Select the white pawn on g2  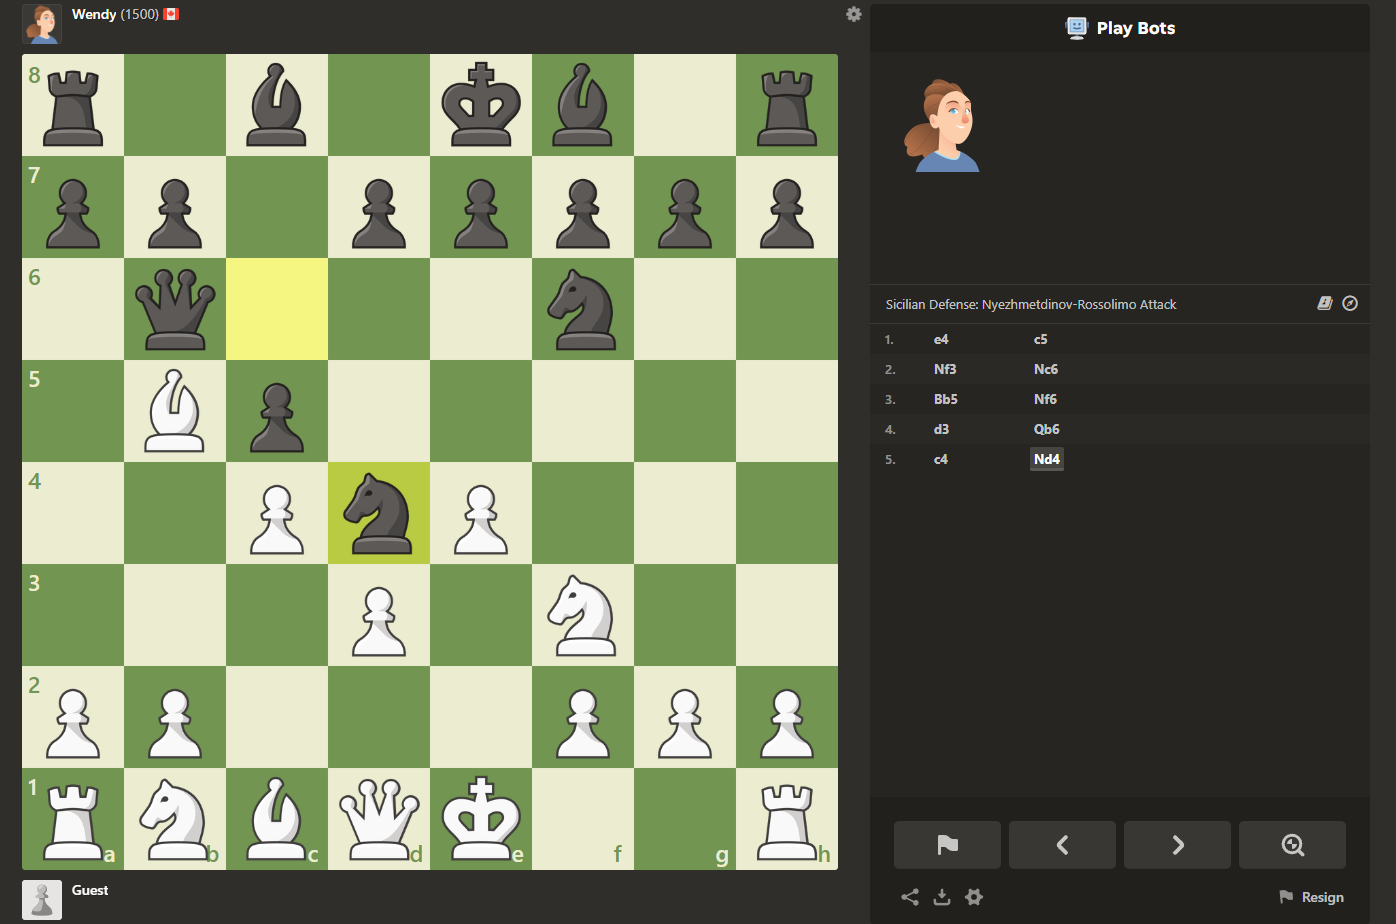tap(685, 717)
